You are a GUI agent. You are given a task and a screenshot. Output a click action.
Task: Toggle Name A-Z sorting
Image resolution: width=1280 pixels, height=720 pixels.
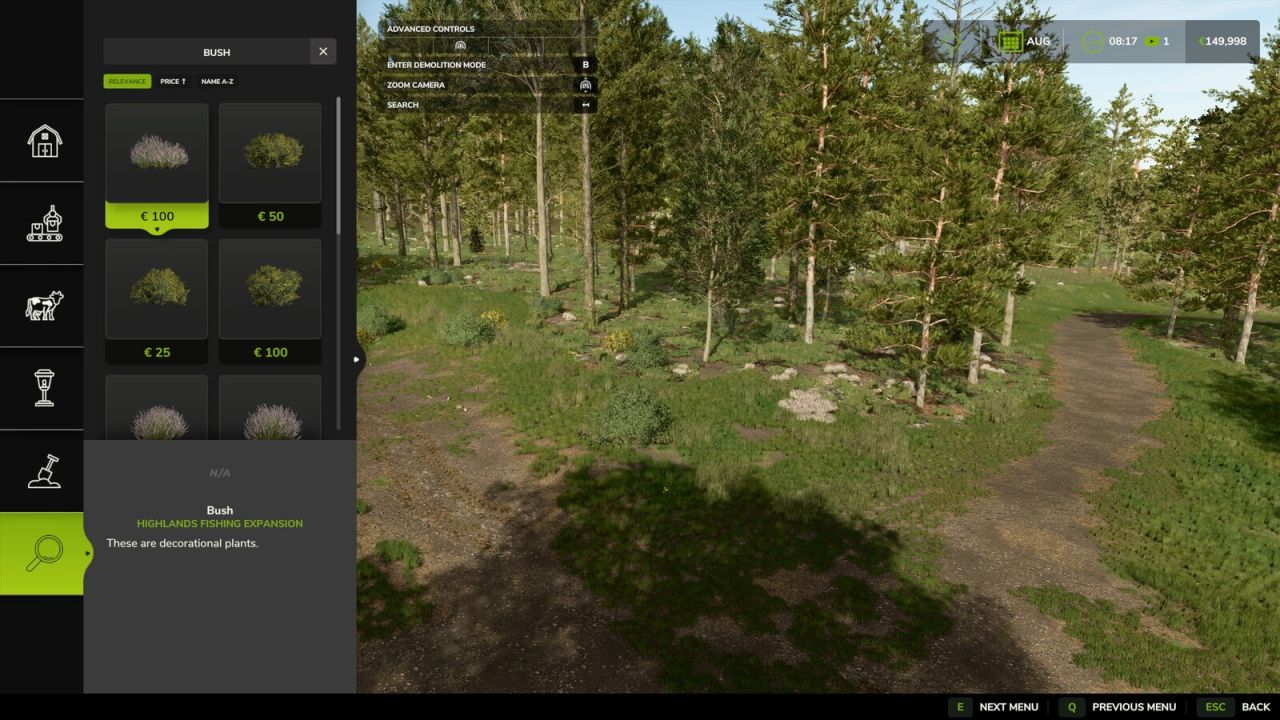click(x=217, y=81)
